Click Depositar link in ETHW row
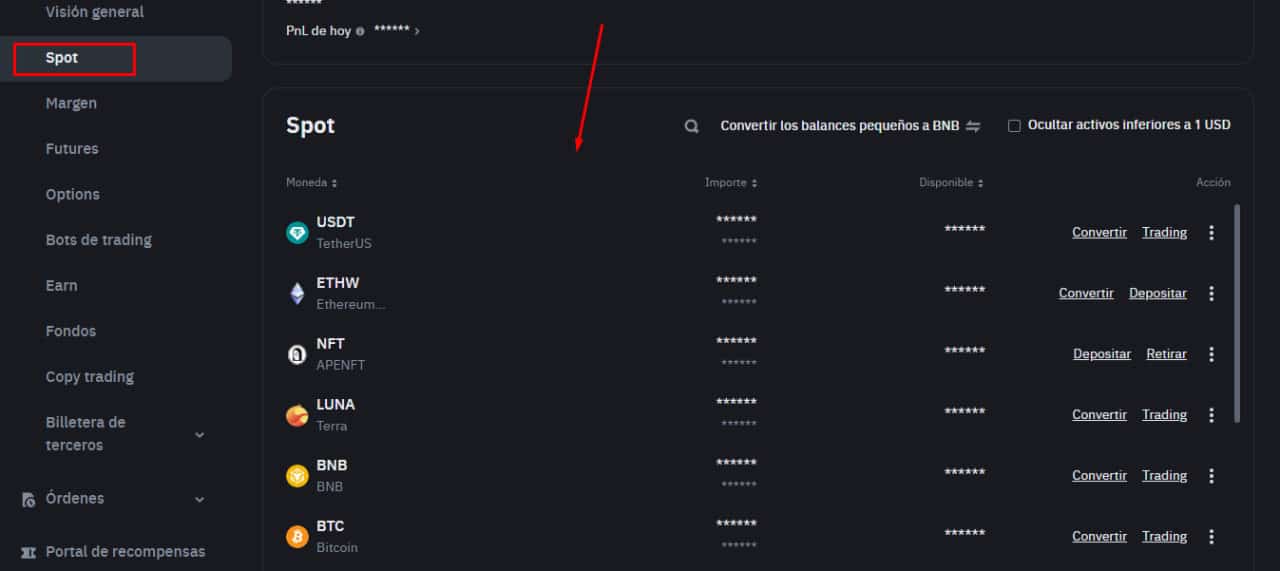Viewport: 1280px width, 571px height. 1158,294
